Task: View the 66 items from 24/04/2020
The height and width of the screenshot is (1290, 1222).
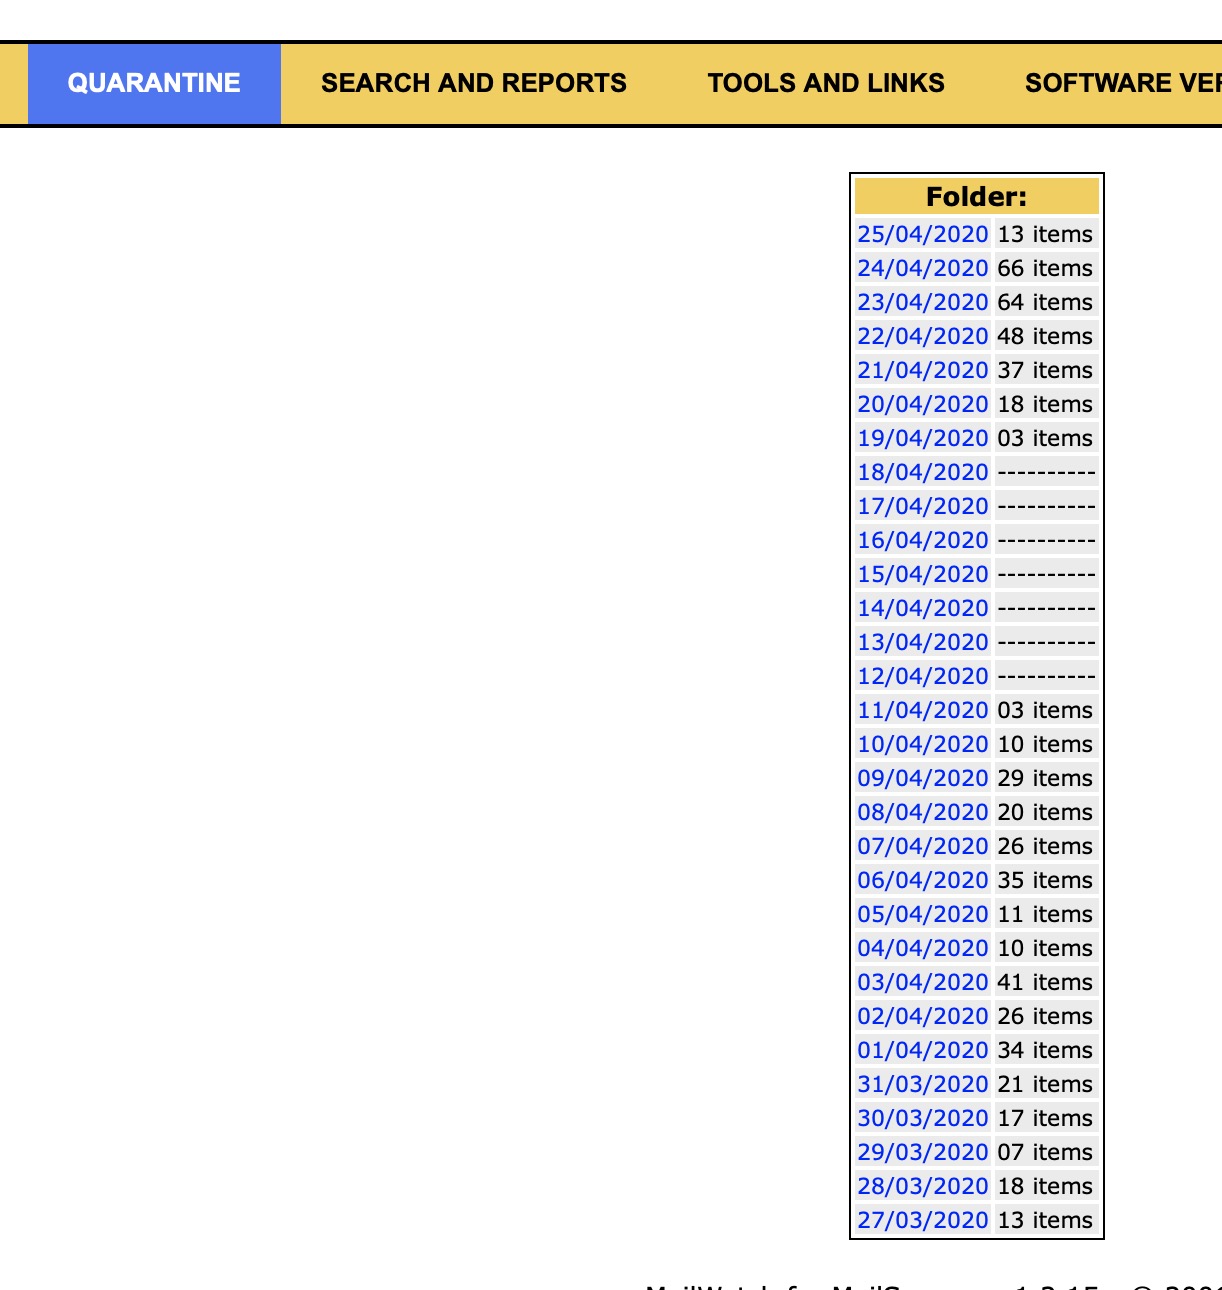Action: click(923, 267)
